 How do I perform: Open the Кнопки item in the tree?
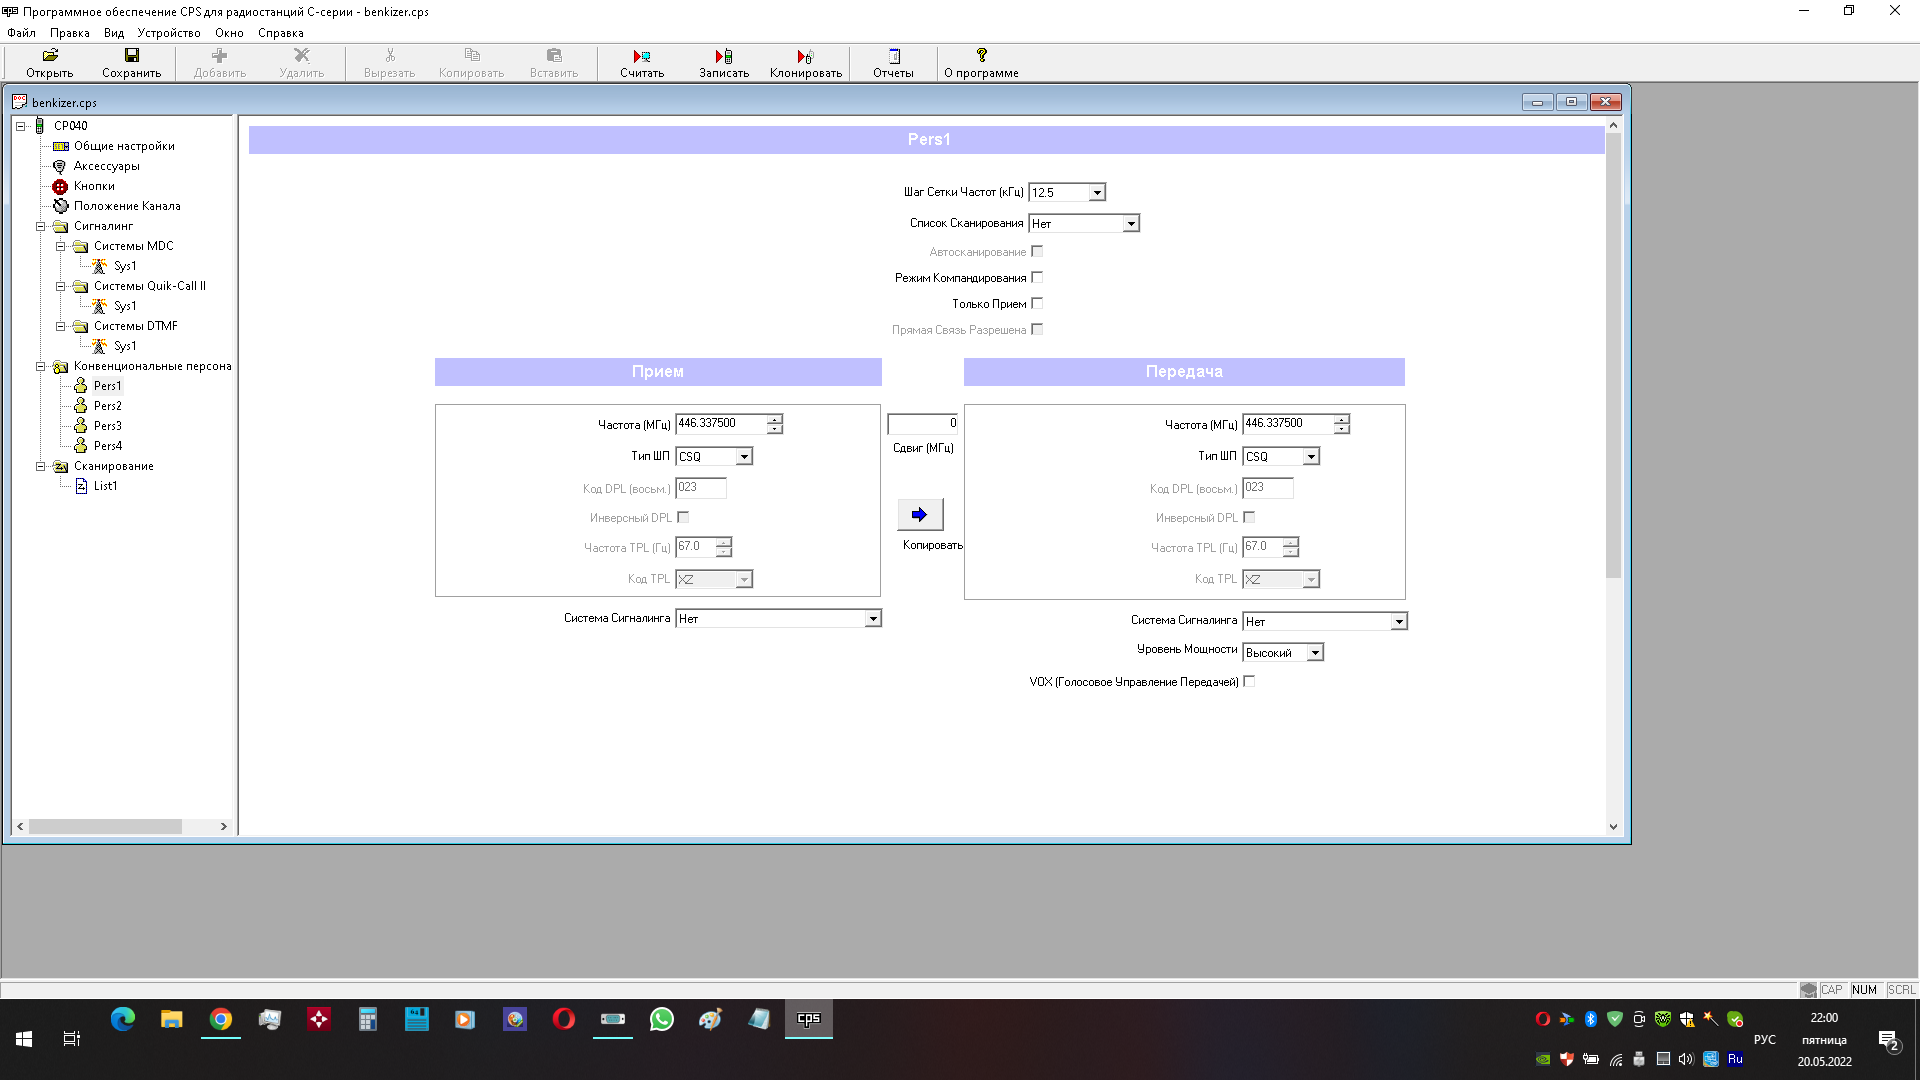coord(94,186)
